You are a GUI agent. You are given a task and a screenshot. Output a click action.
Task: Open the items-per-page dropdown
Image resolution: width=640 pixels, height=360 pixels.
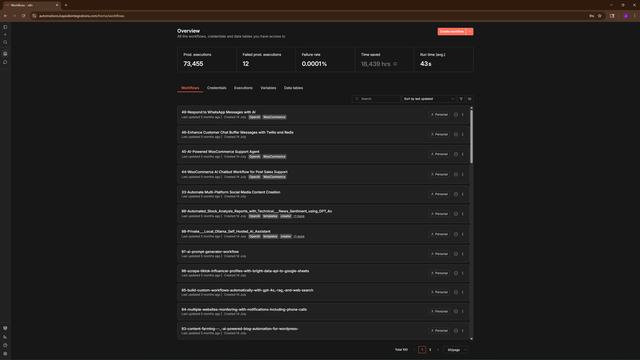[x=456, y=350]
